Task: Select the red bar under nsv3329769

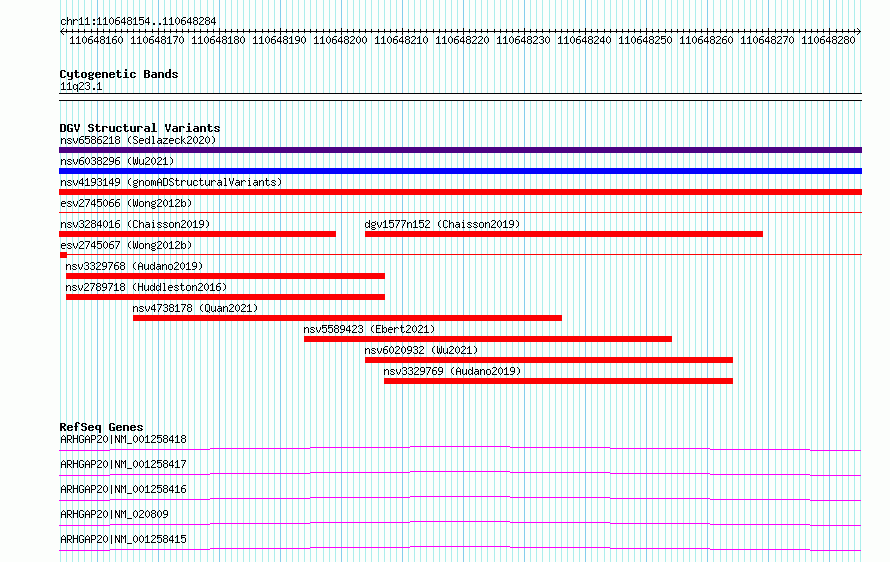Action: tap(559, 381)
